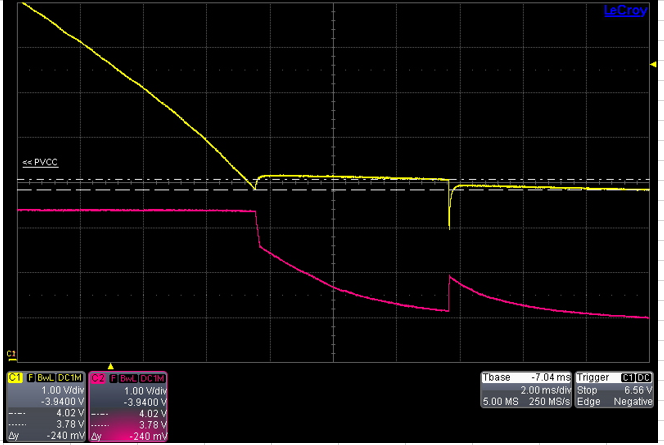
Task: Click the DC1M coupling badge for C1
Action: pos(70,377)
